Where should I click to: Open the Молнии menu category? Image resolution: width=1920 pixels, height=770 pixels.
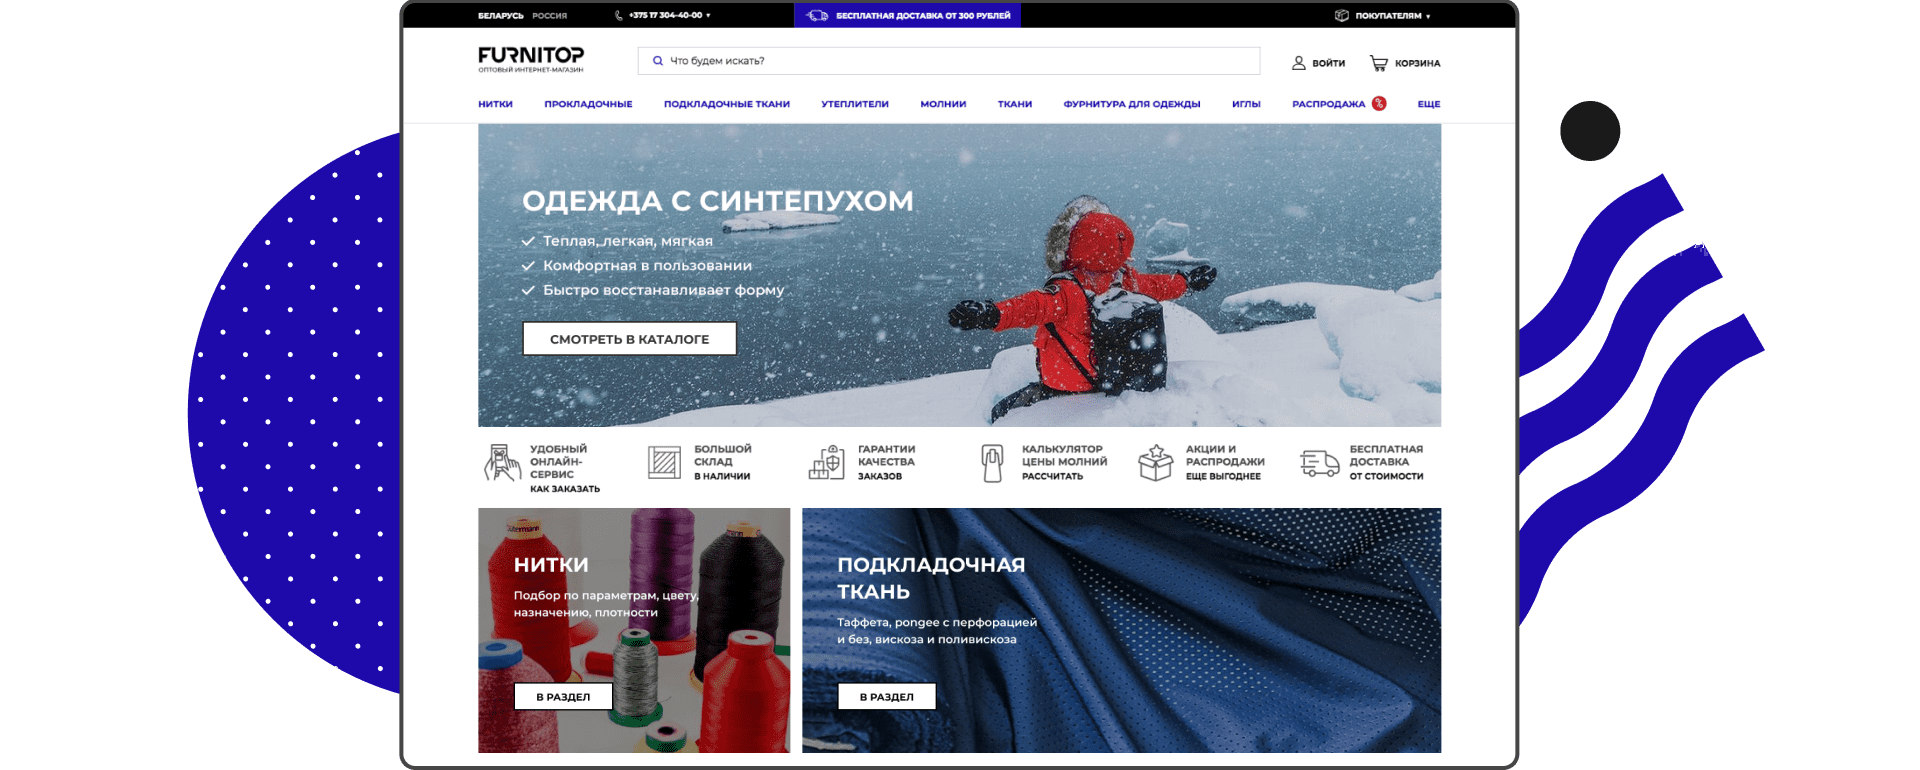[942, 104]
